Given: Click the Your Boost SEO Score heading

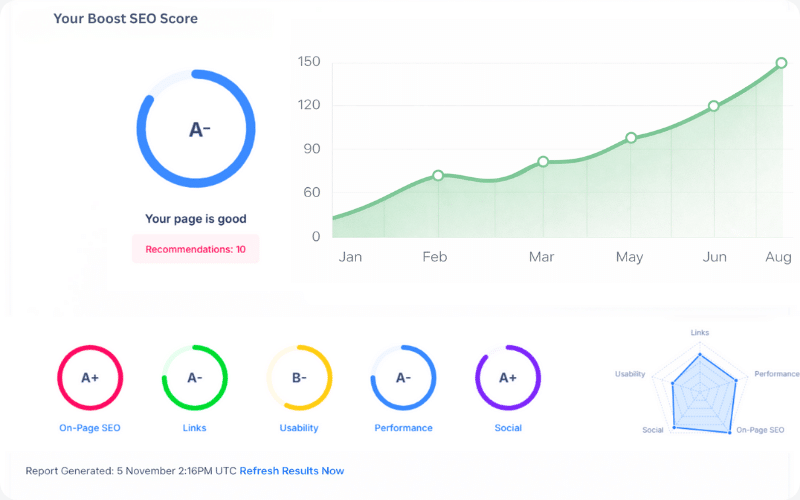Looking at the screenshot, I should click(x=125, y=19).
